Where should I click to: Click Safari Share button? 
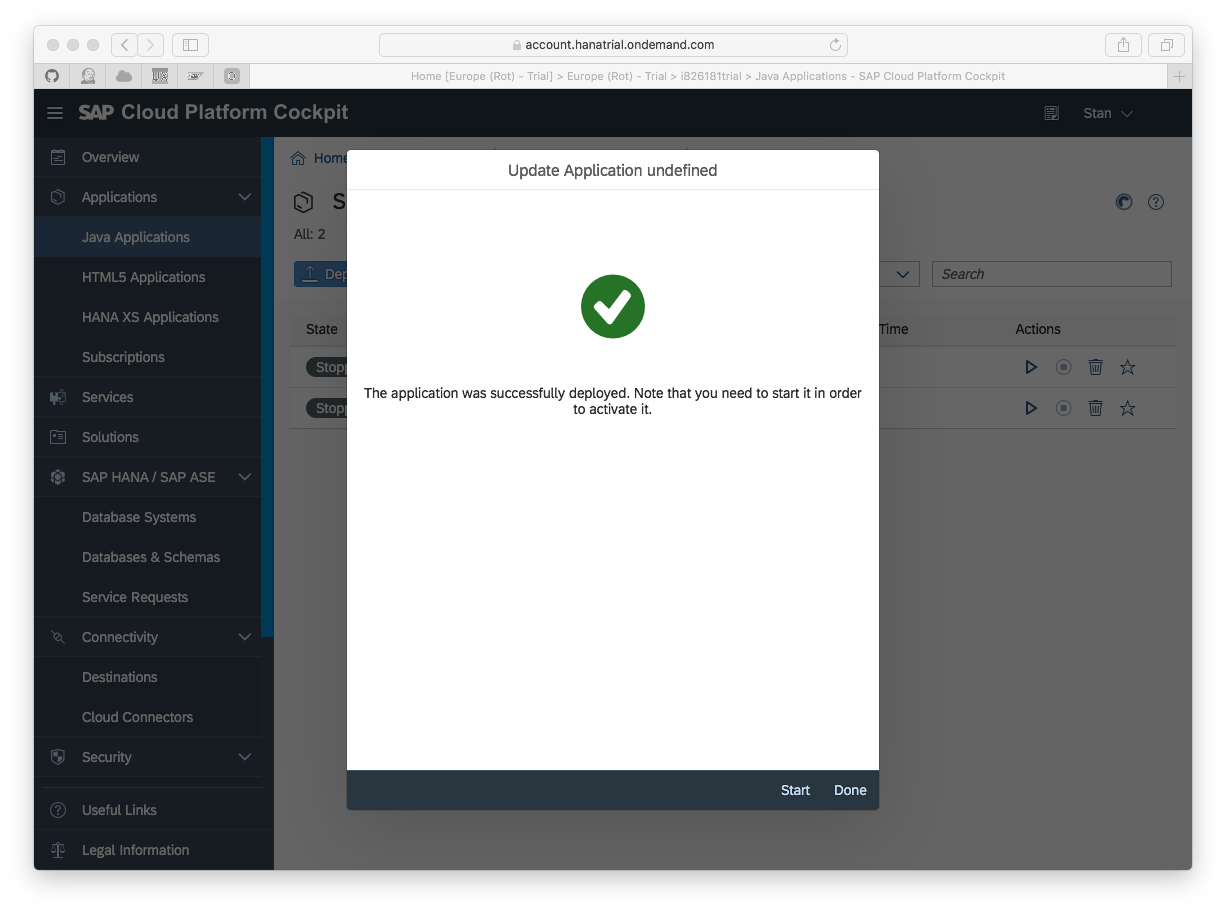click(1123, 45)
